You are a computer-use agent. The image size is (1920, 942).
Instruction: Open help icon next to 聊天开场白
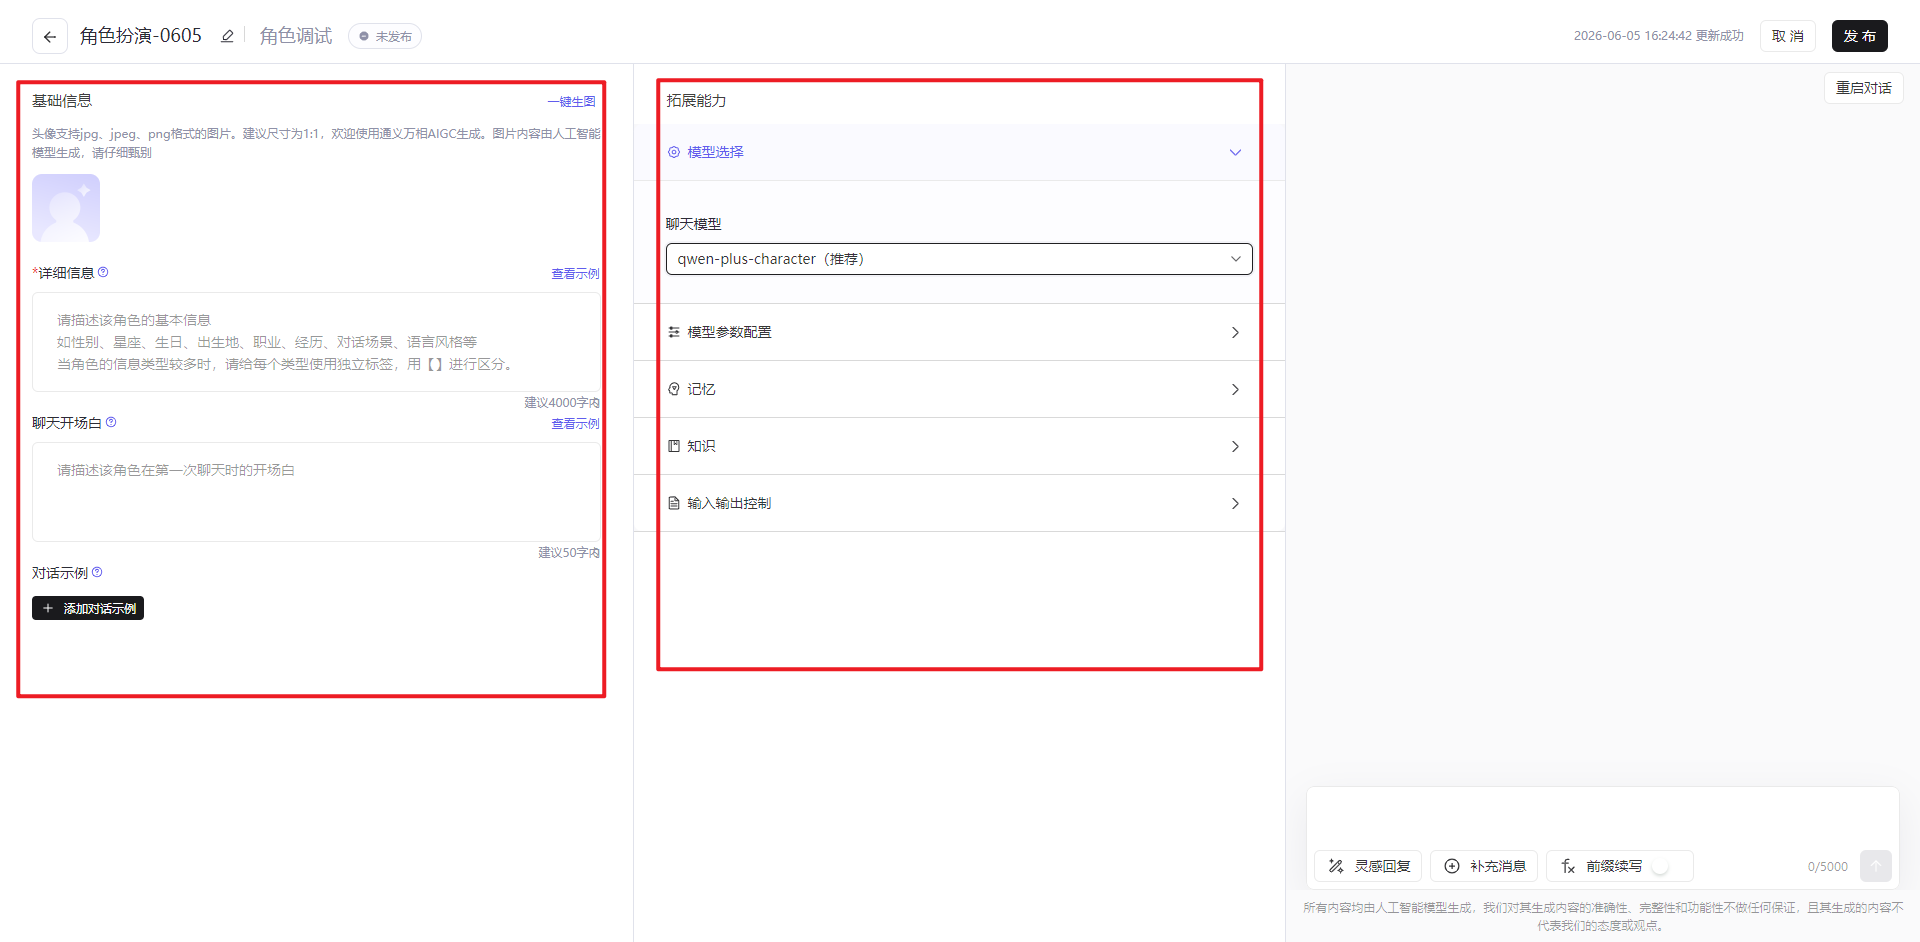111,422
